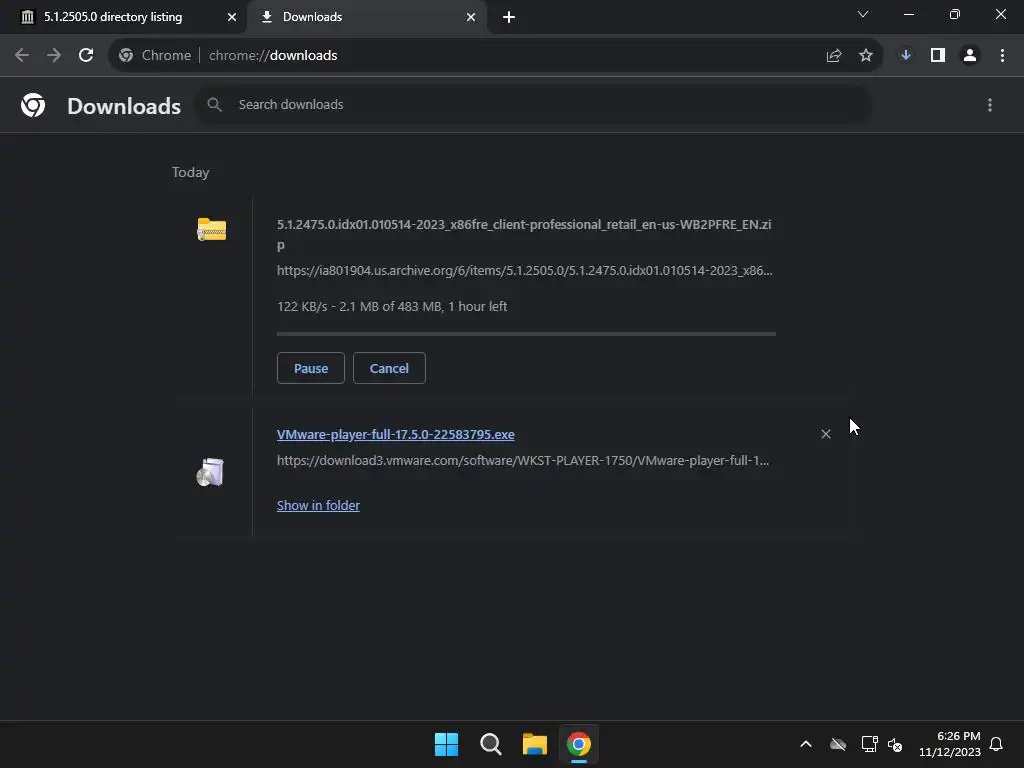Click the Chrome taskbar icon
The width and height of the screenshot is (1024, 768).
[x=579, y=744]
